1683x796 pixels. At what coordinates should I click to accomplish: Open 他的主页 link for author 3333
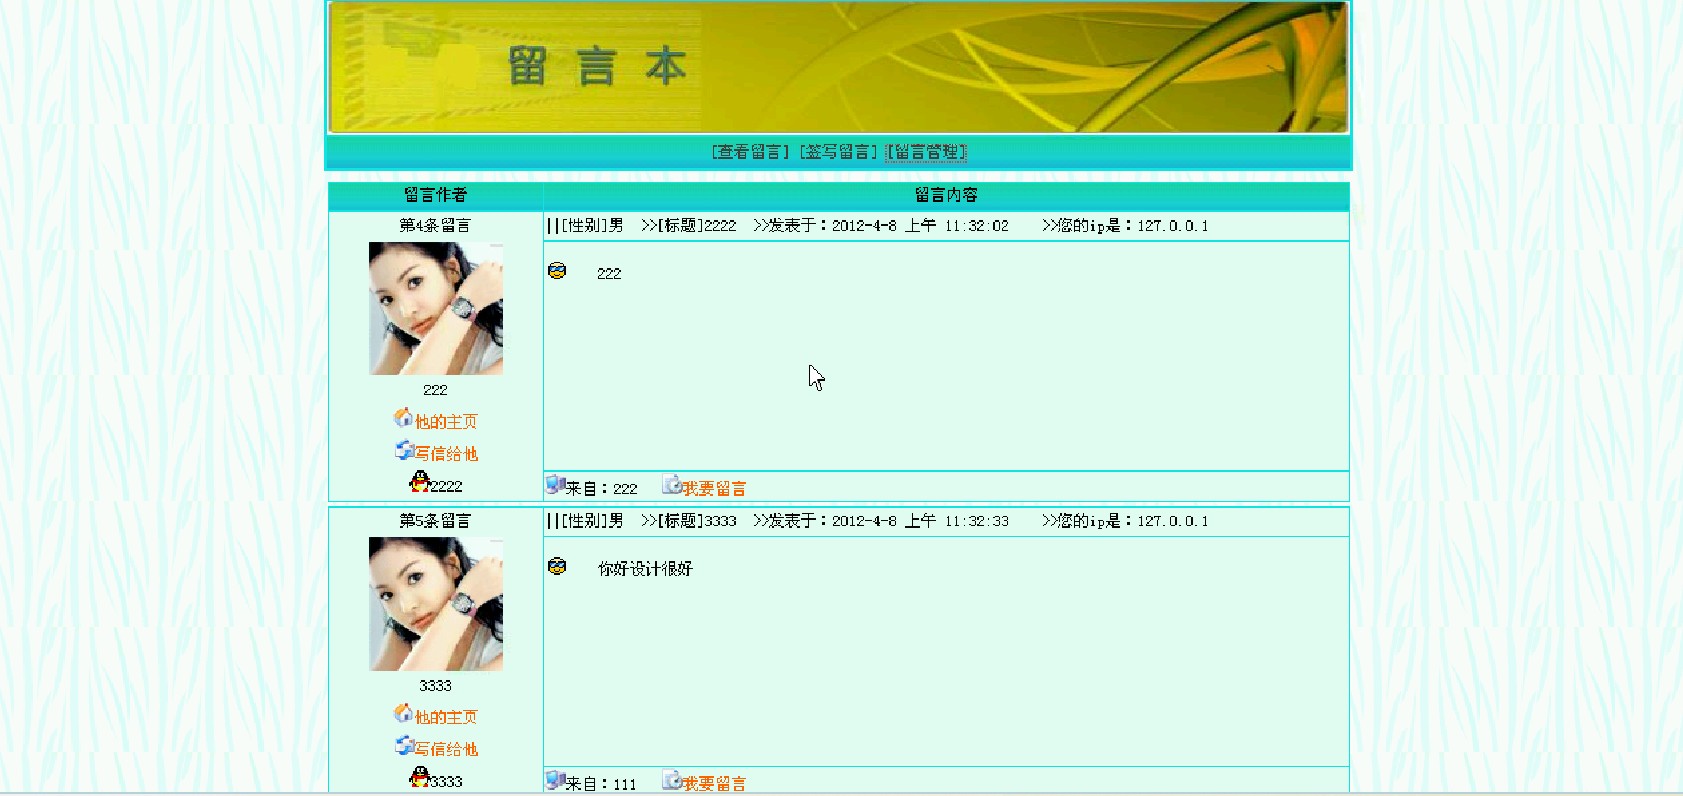(446, 717)
